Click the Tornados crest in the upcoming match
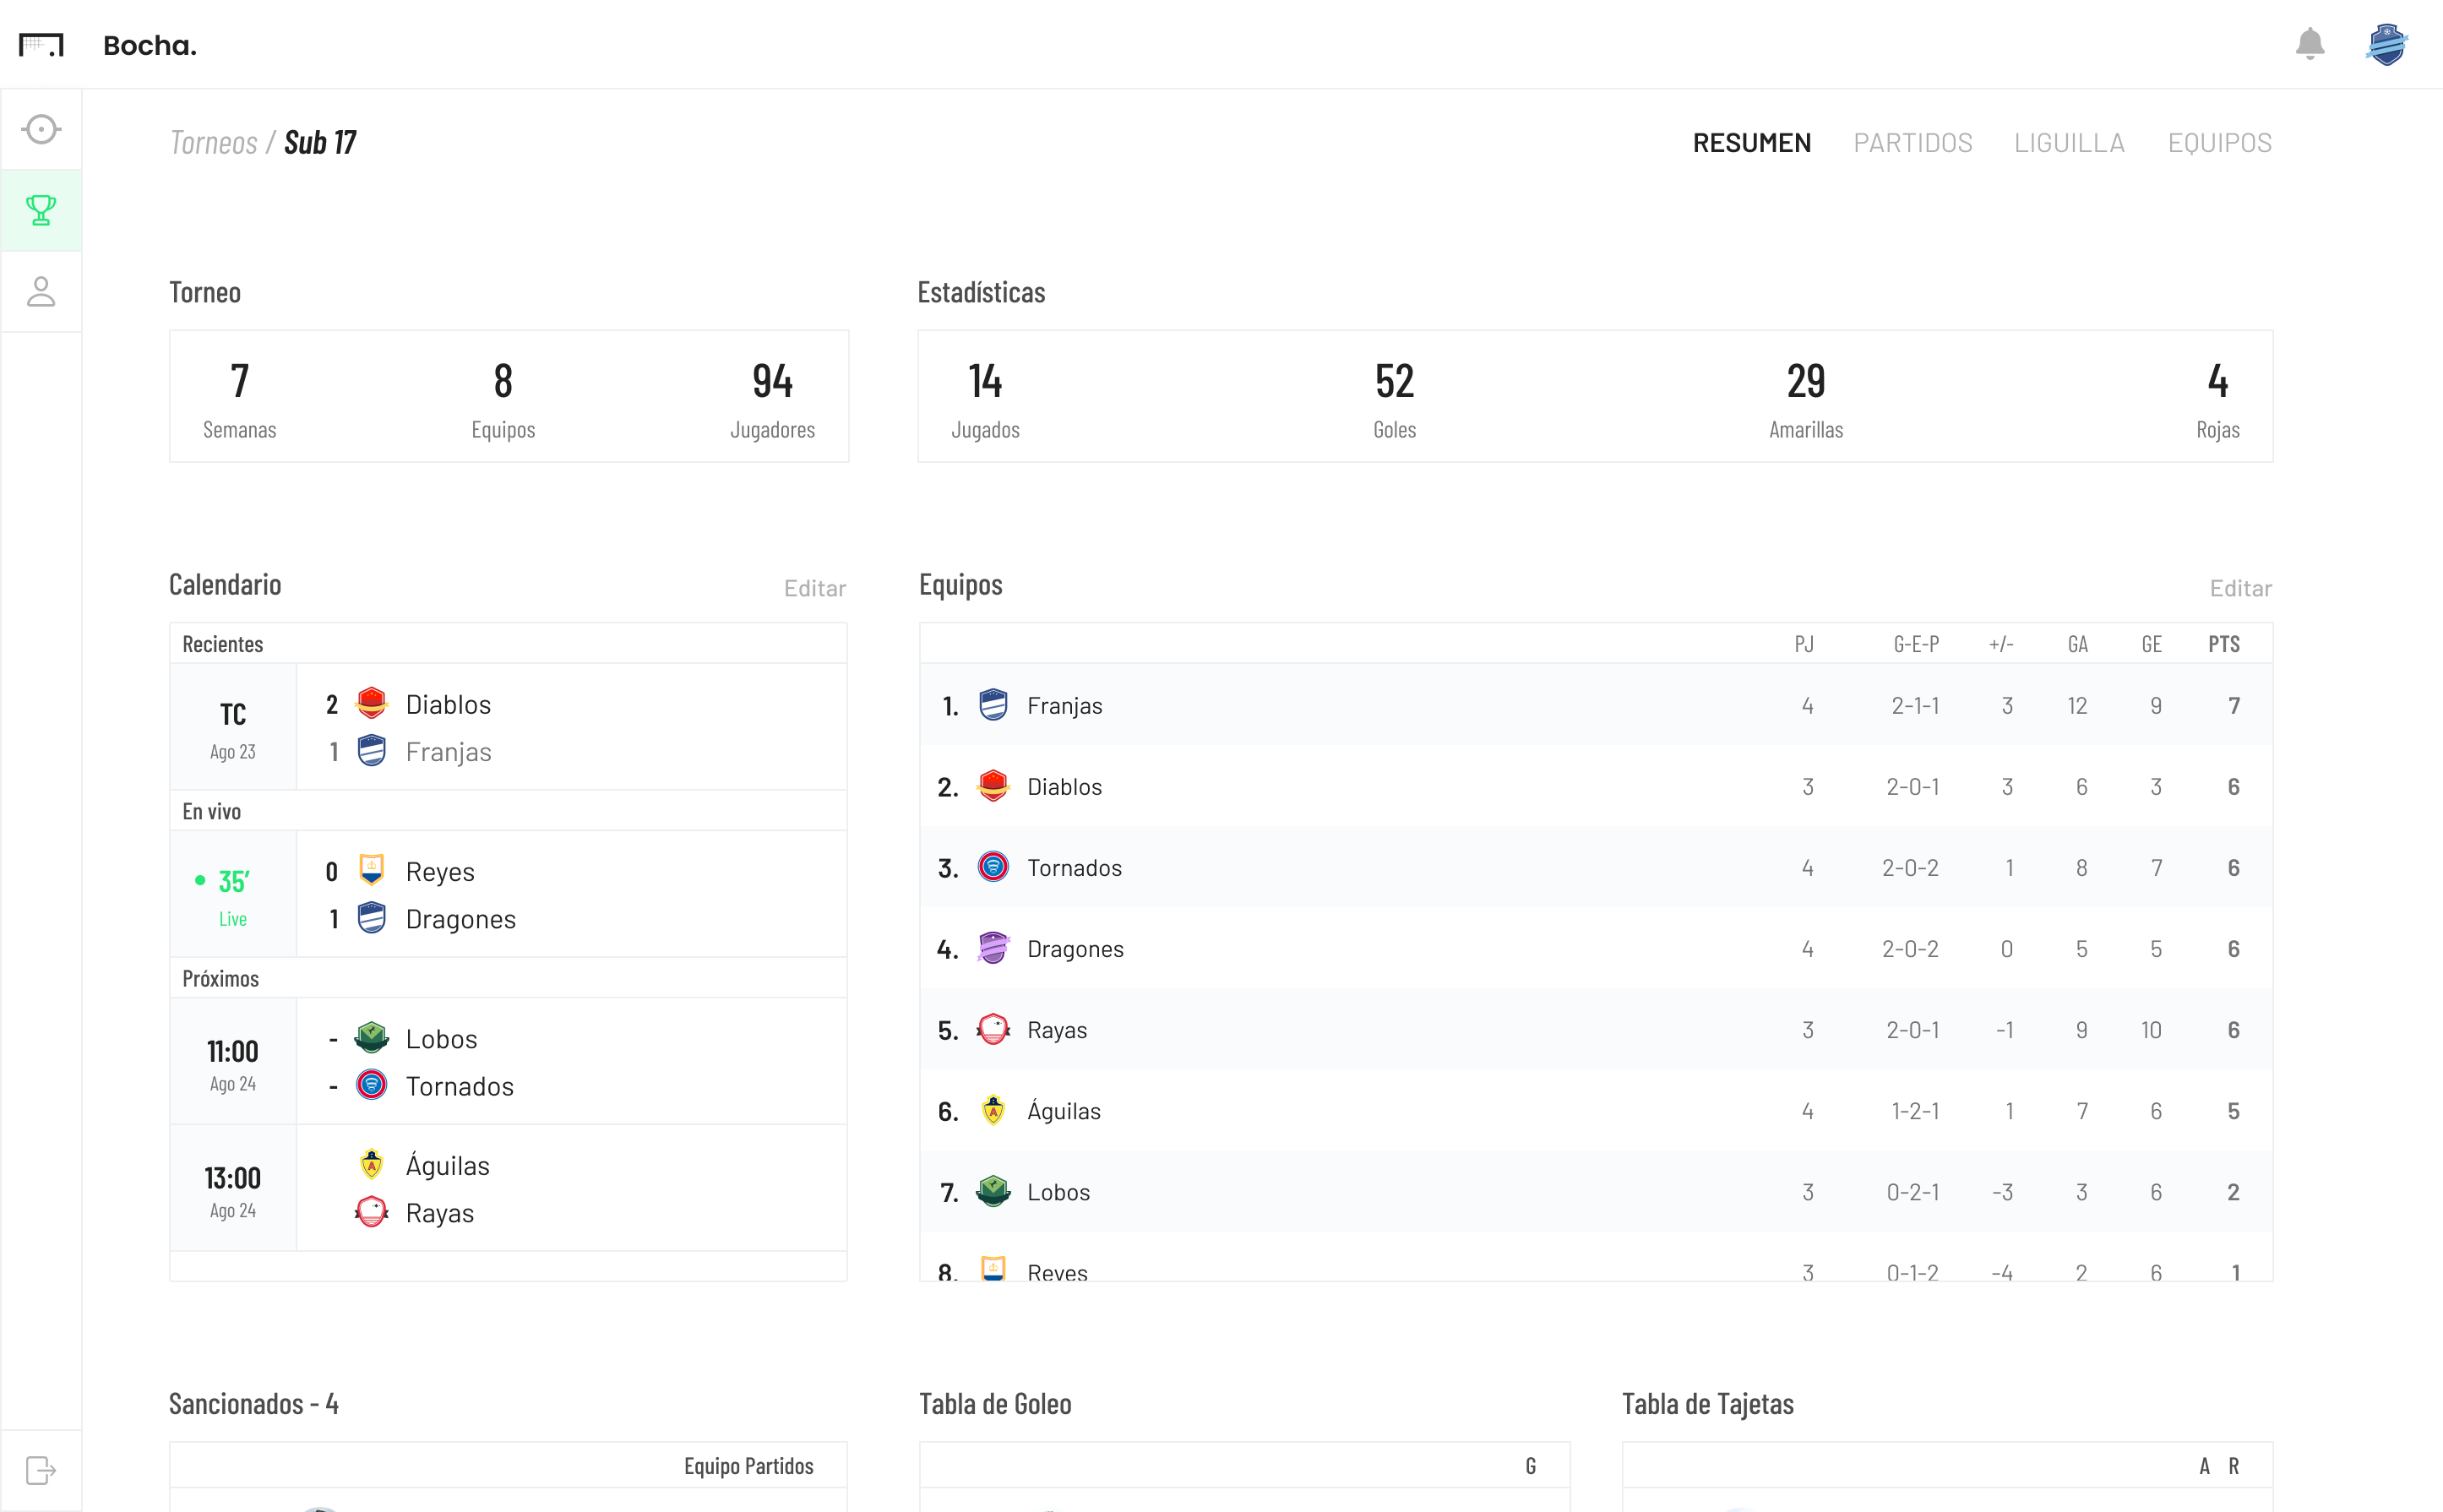The width and height of the screenshot is (2443, 1512). click(x=371, y=1086)
